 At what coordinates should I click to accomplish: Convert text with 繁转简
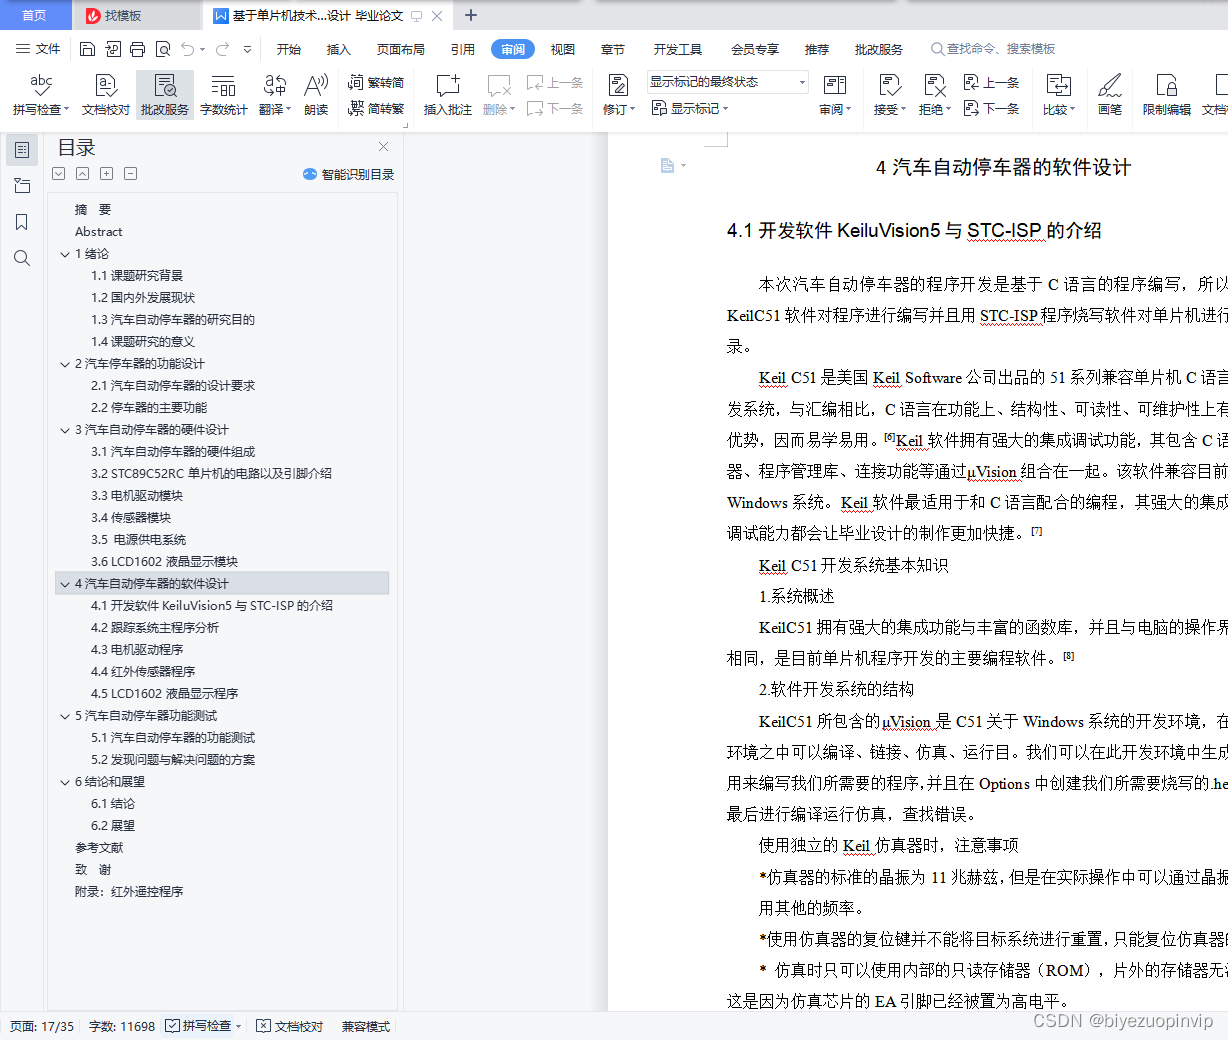[376, 83]
